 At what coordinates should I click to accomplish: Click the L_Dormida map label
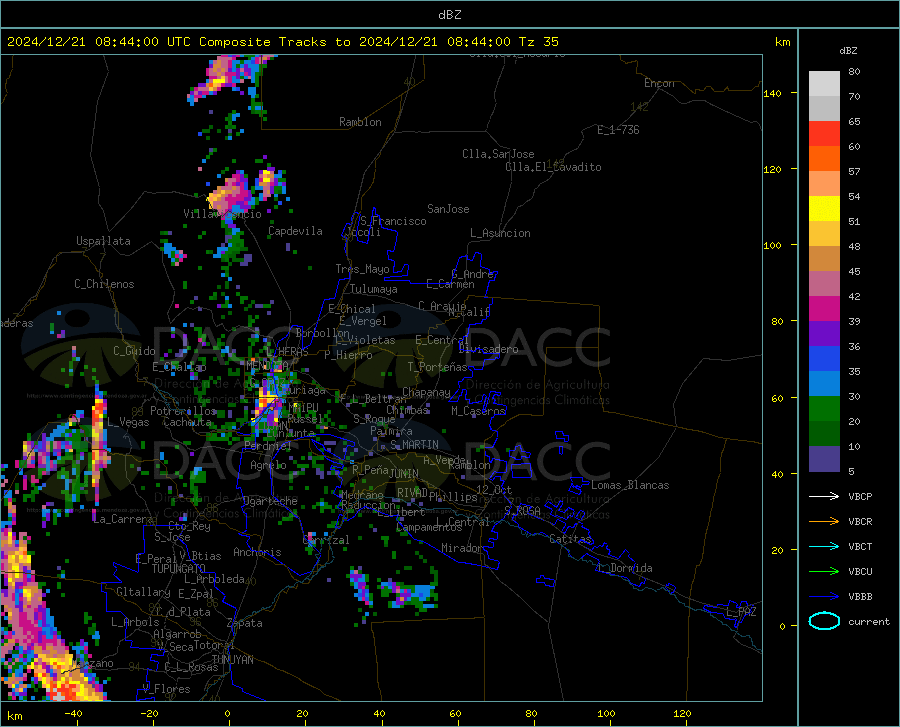point(624,568)
